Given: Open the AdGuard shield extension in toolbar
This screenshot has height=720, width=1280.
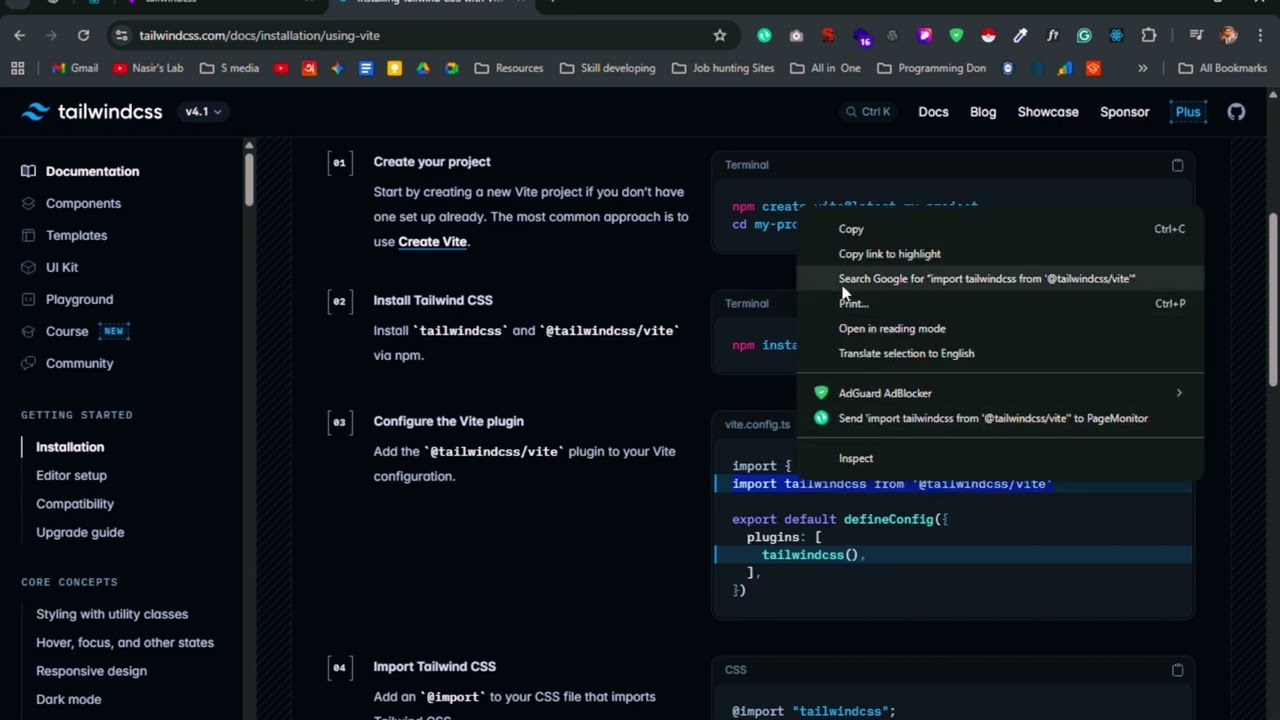Looking at the screenshot, I should point(956,35).
